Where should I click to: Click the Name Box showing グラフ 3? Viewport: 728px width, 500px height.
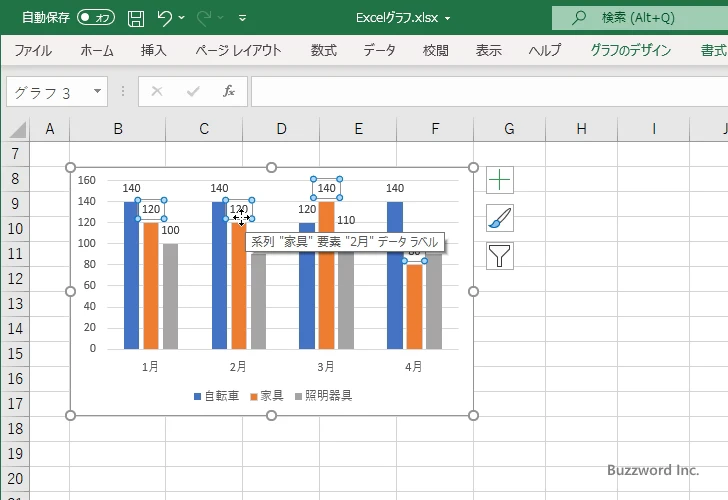point(50,92)
